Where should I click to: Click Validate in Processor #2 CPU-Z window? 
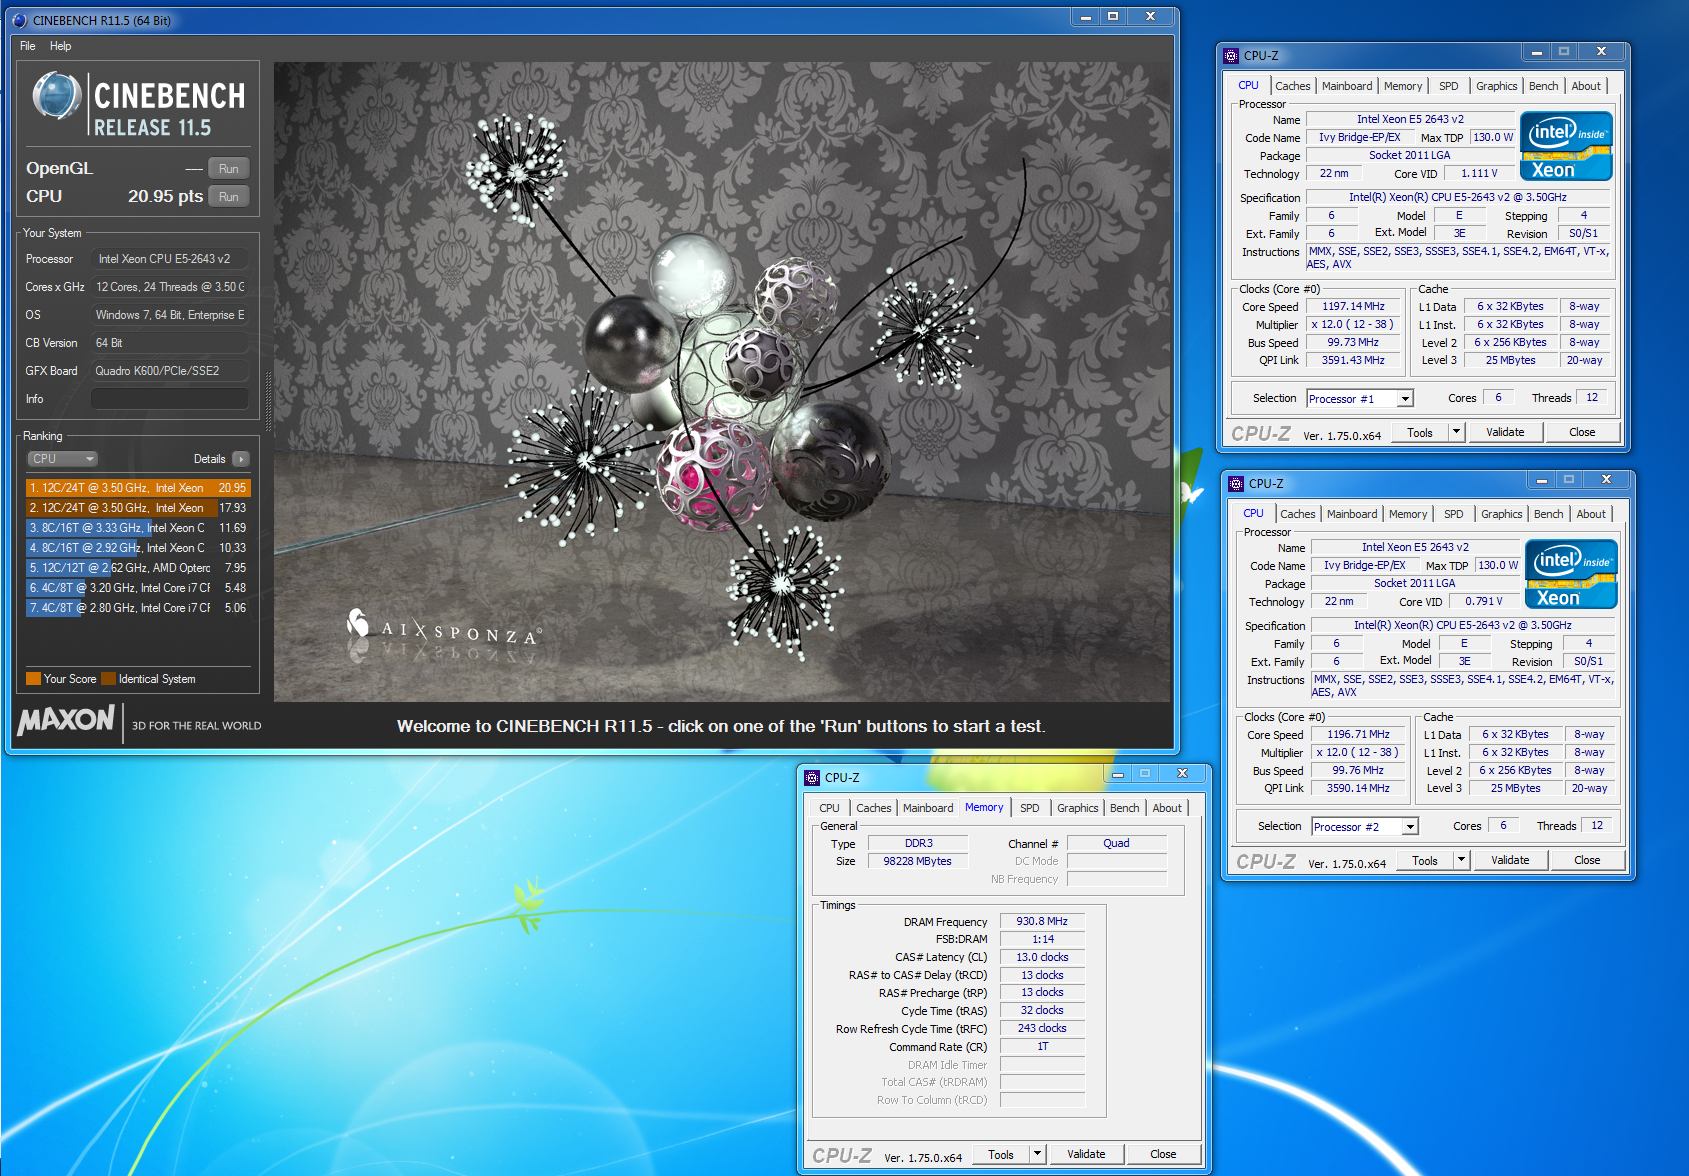tap(1510, 860)
